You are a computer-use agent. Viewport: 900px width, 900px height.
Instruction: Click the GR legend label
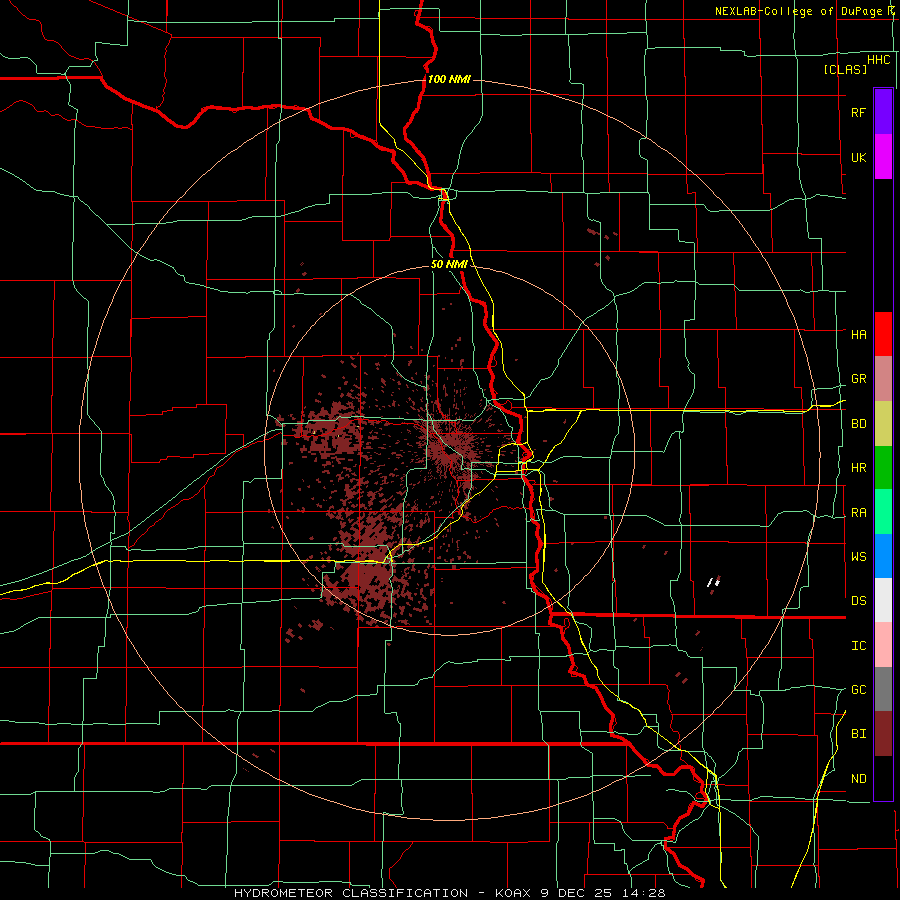tap(858, 379)
